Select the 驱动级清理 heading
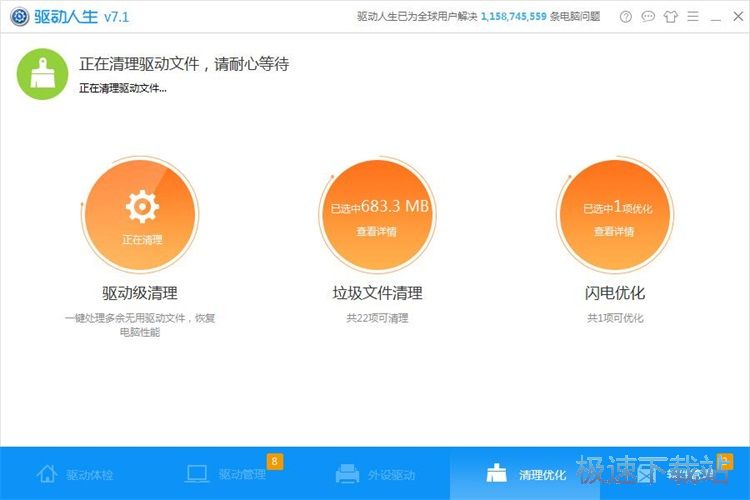Image resolution: width=750 pixels, height=500 pixels. pyautogui.click(x=140, y=293)
